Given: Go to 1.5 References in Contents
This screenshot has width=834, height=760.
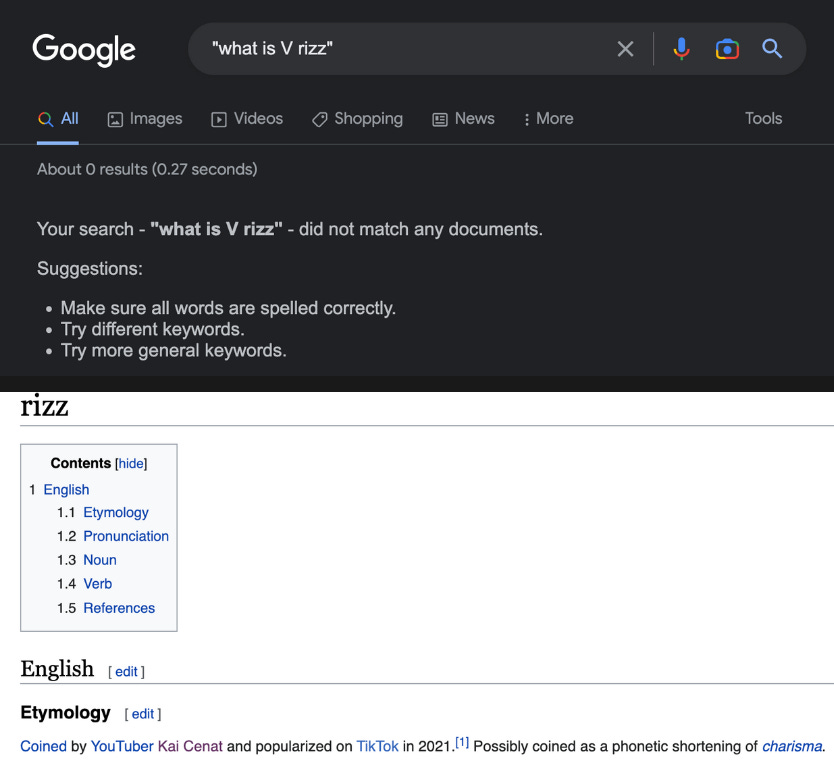Looking at the screenshot, I should click(x=119, y=608).
